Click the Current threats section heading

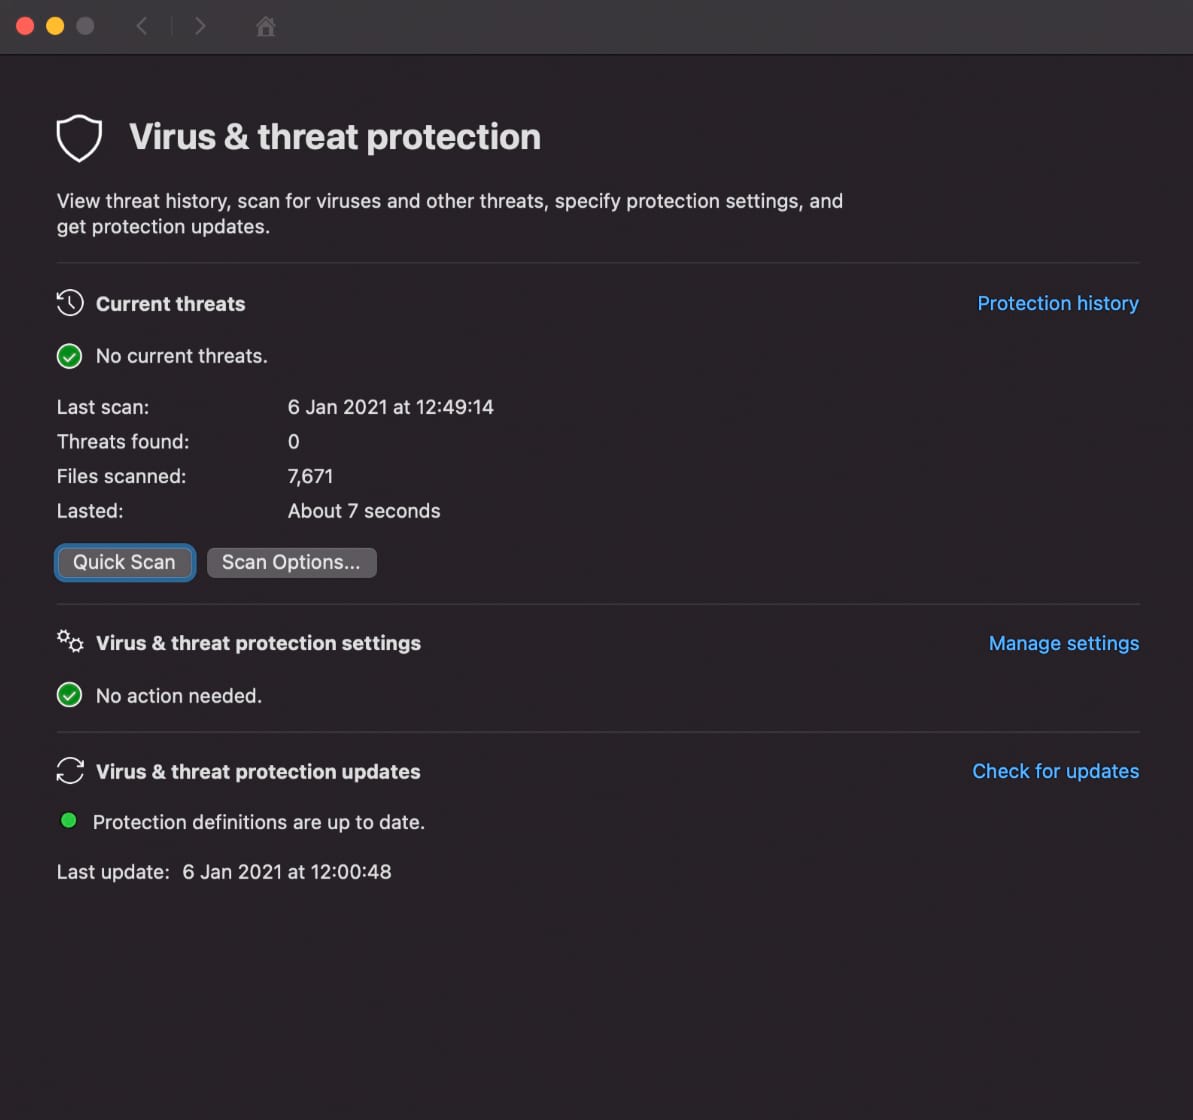point(170,304)
